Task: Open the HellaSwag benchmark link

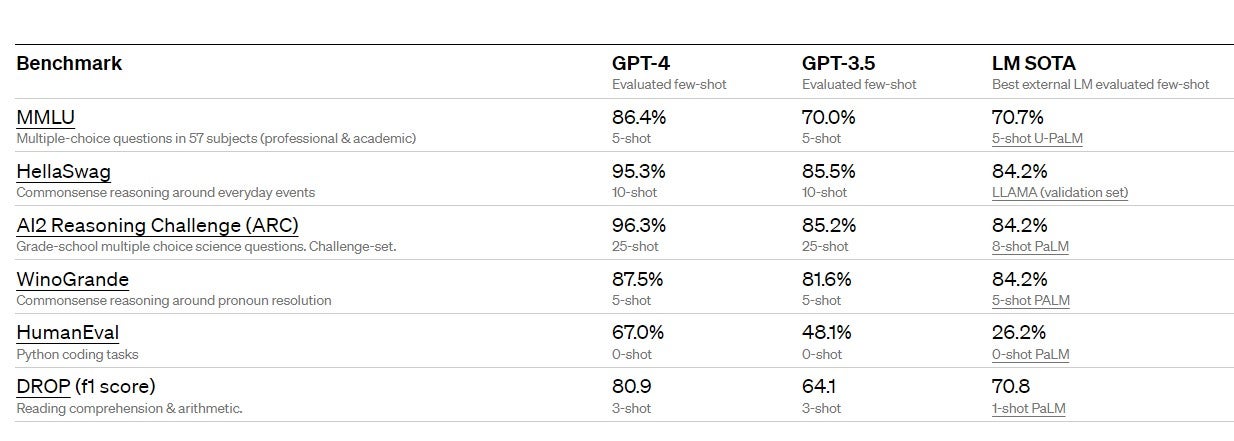Action: point(63,172)
